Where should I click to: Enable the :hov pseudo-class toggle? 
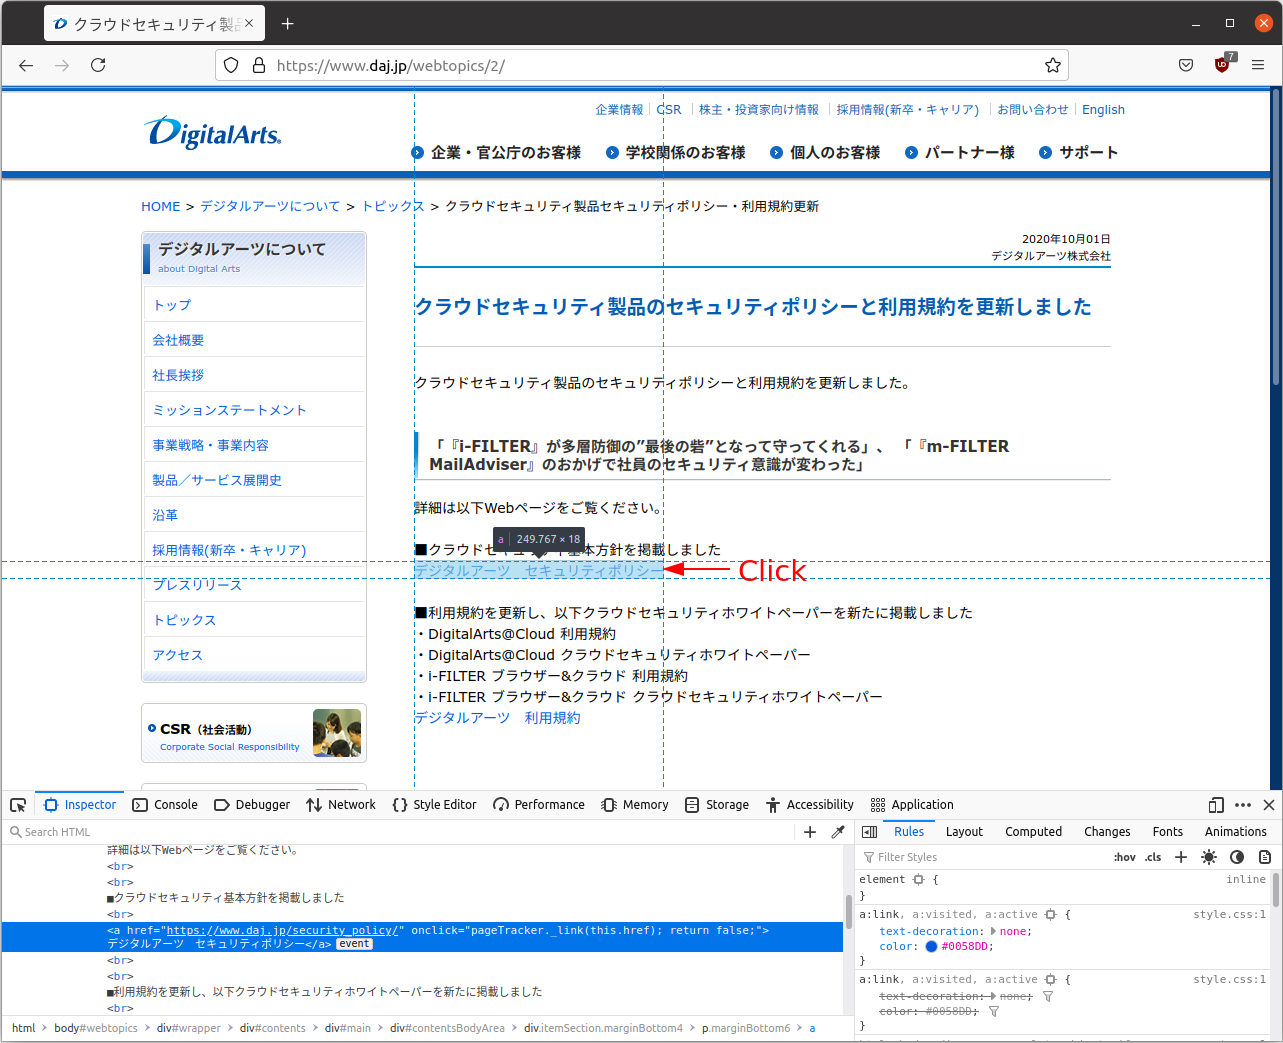1124,857
